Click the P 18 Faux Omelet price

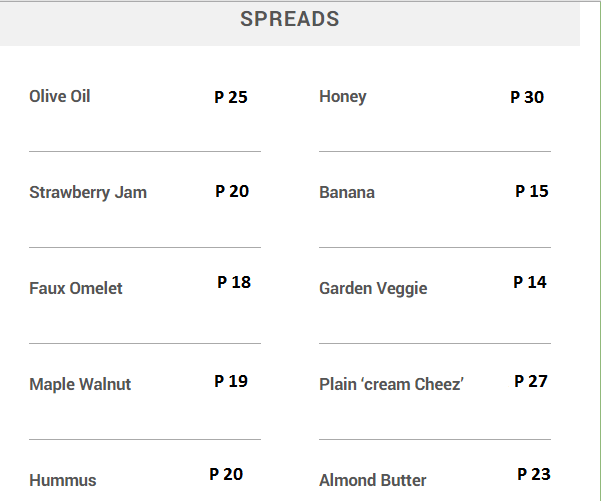[234, 282]
